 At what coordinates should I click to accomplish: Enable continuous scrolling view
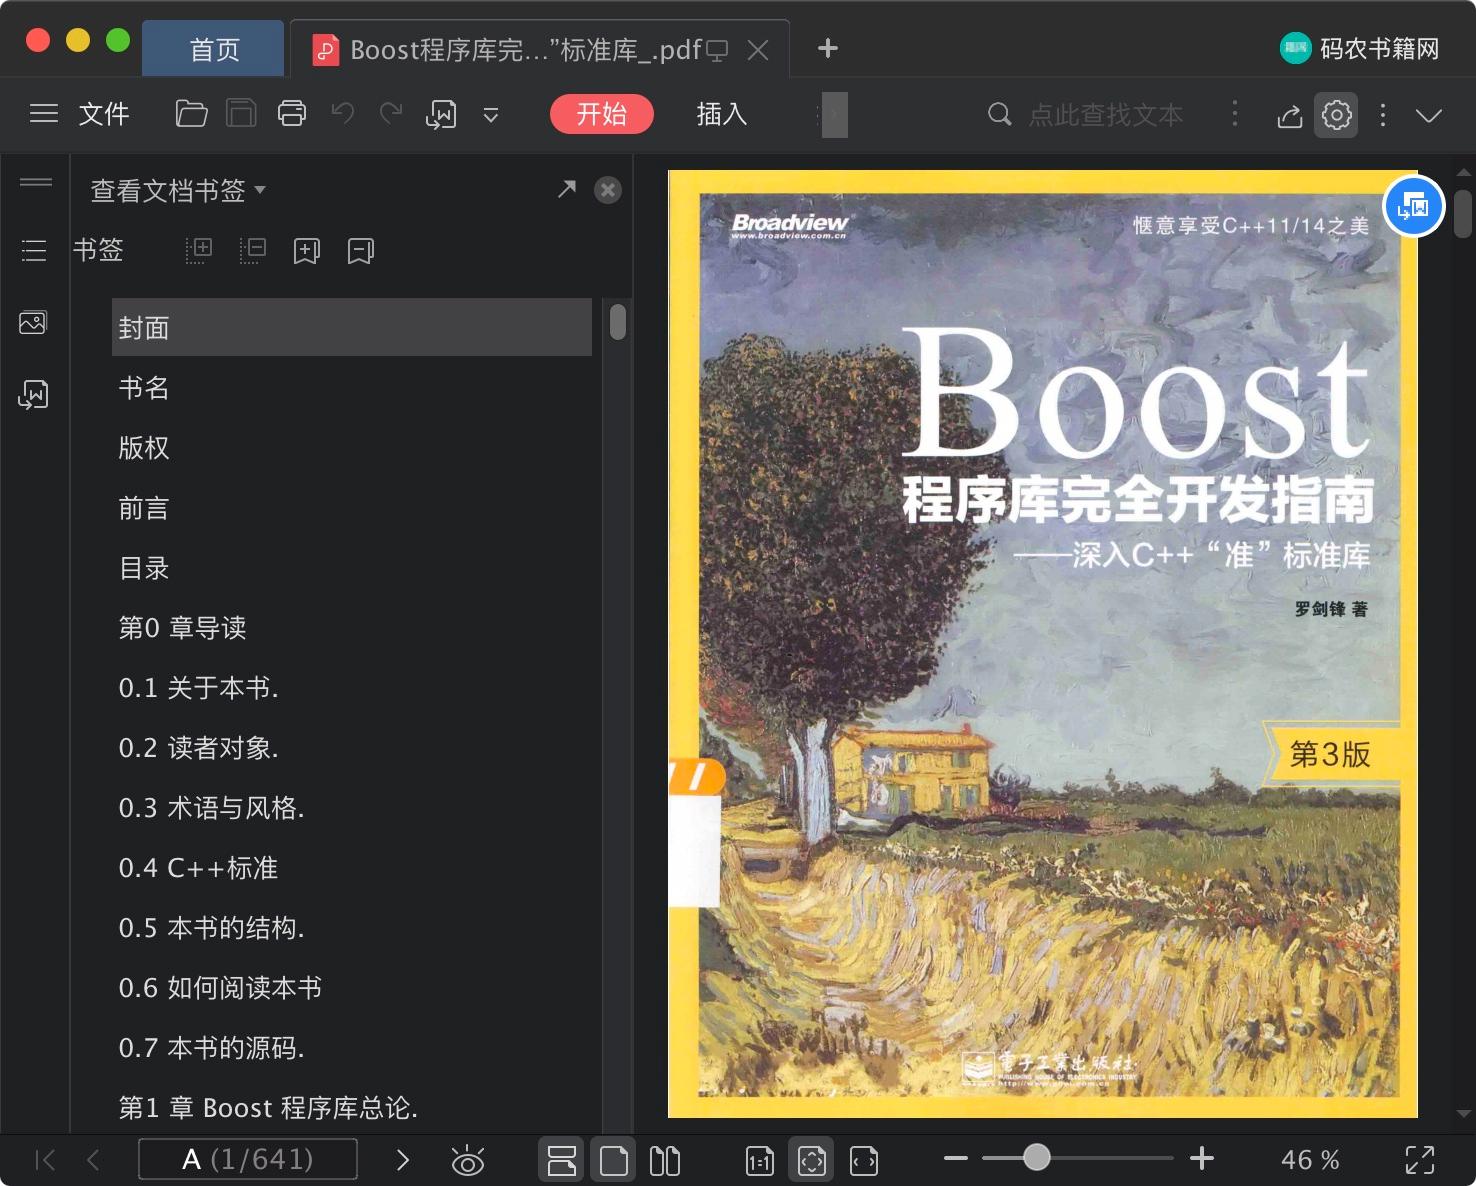562,1160
